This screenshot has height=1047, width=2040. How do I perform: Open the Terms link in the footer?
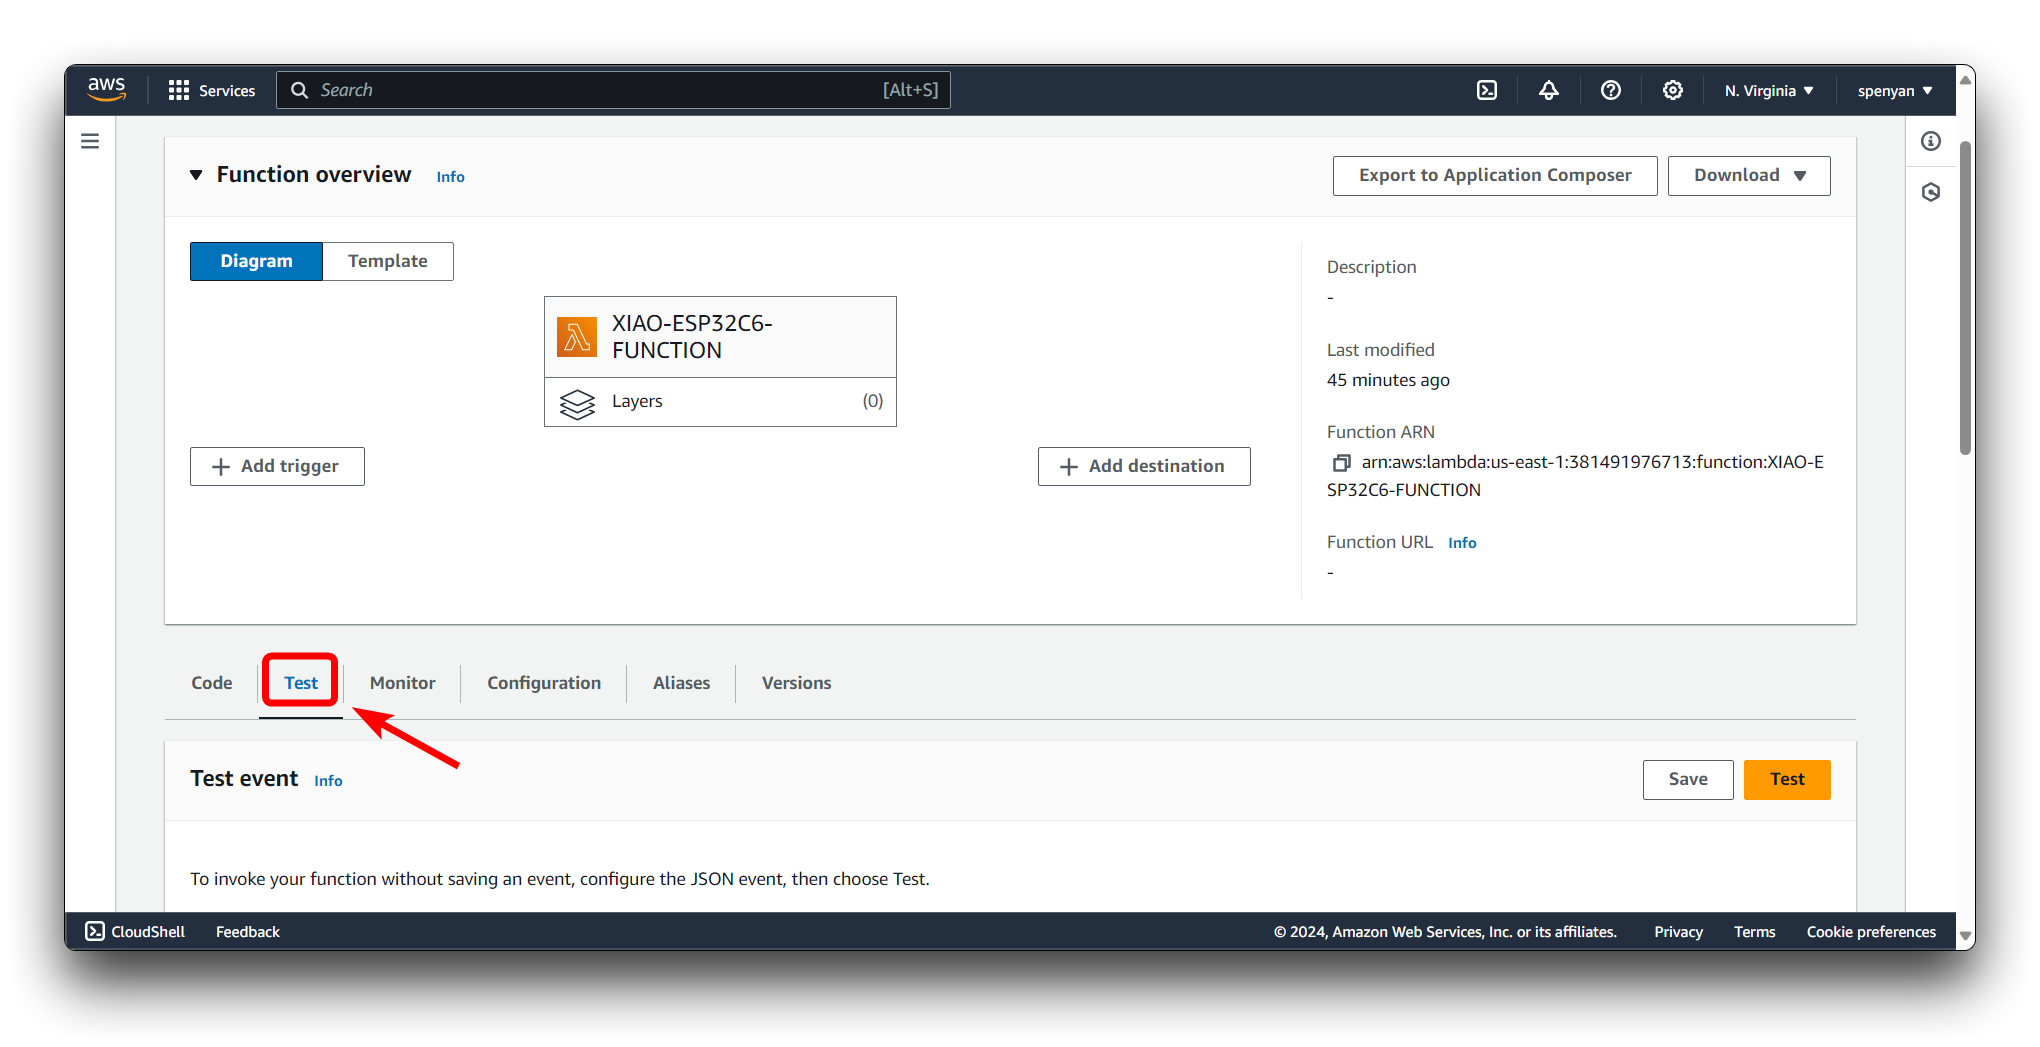(x=1755, y=931)
